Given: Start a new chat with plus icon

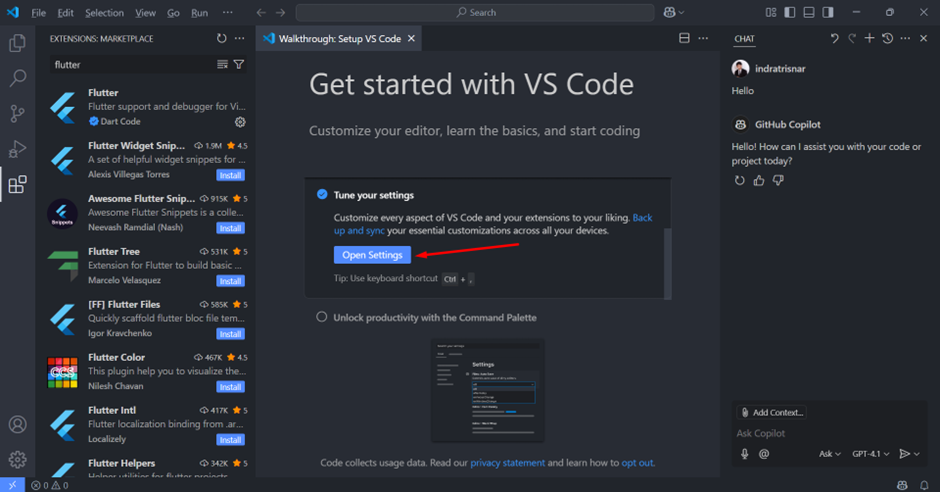Looking at the screenshot, I should click(869, 38).
